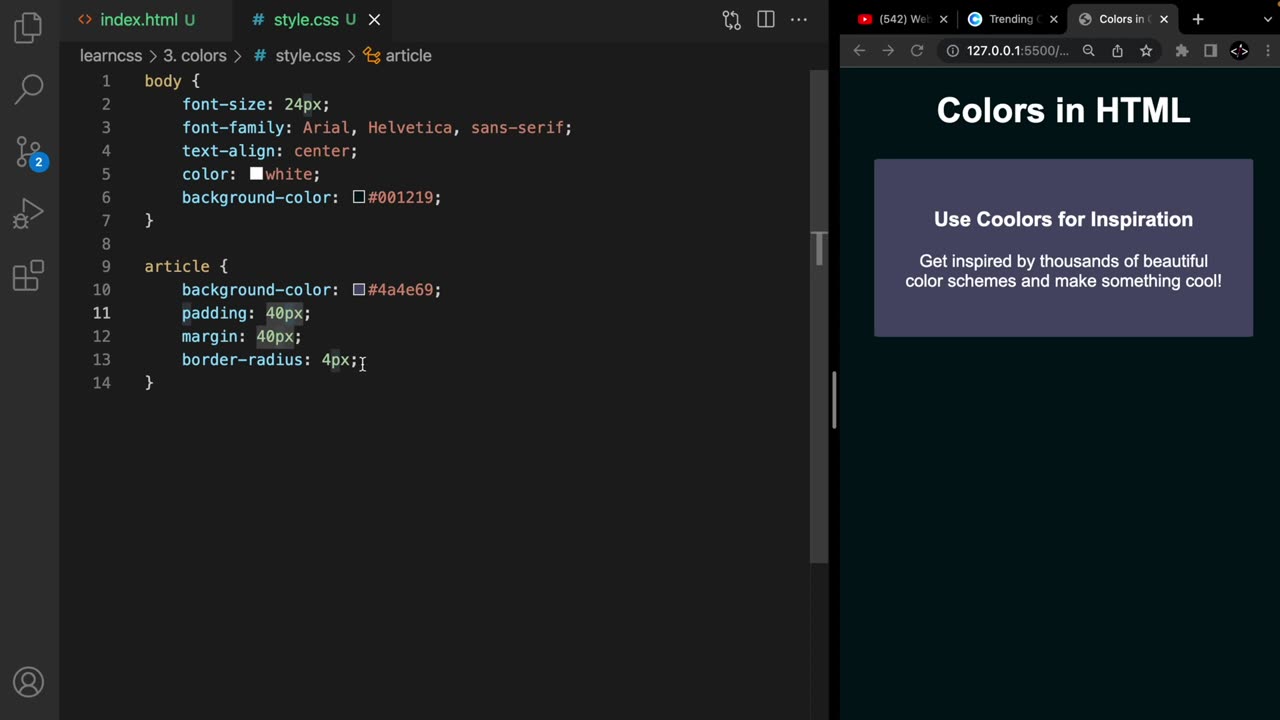The image size is (1280, 720).
Task: Close the Trending Coolors browser tab
Action: [x=1053, y=19]
